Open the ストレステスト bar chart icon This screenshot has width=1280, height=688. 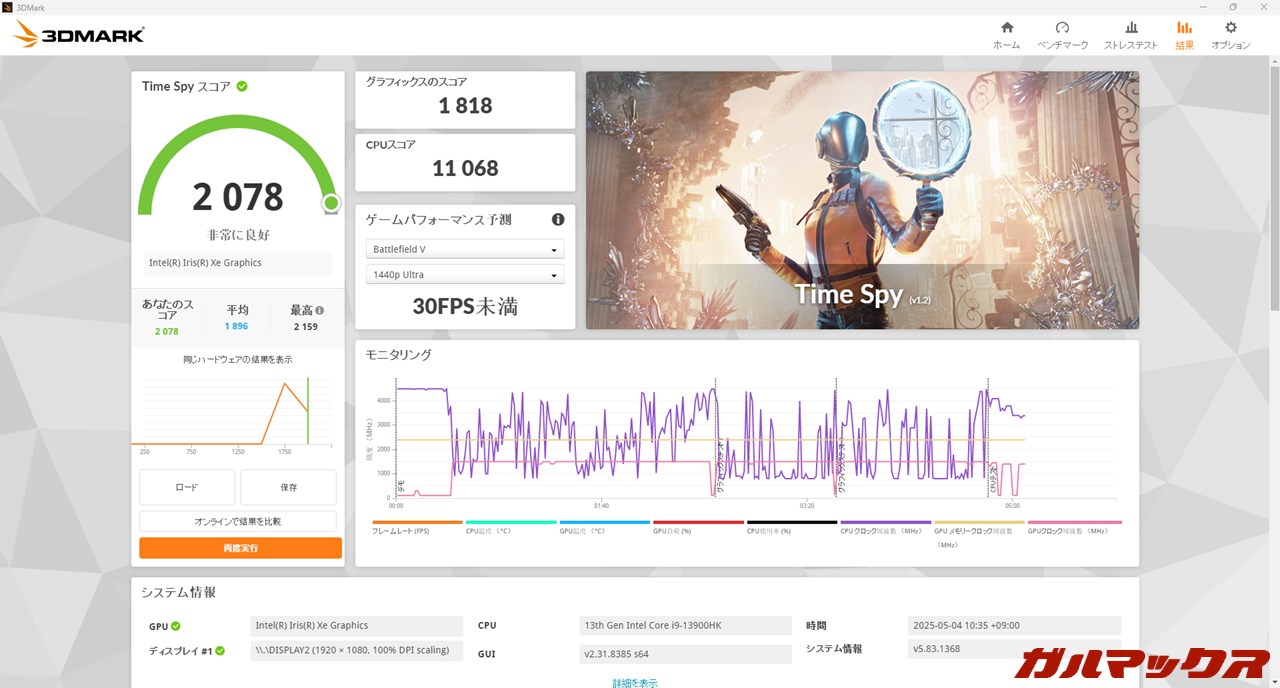click(x=1131, y=28)
